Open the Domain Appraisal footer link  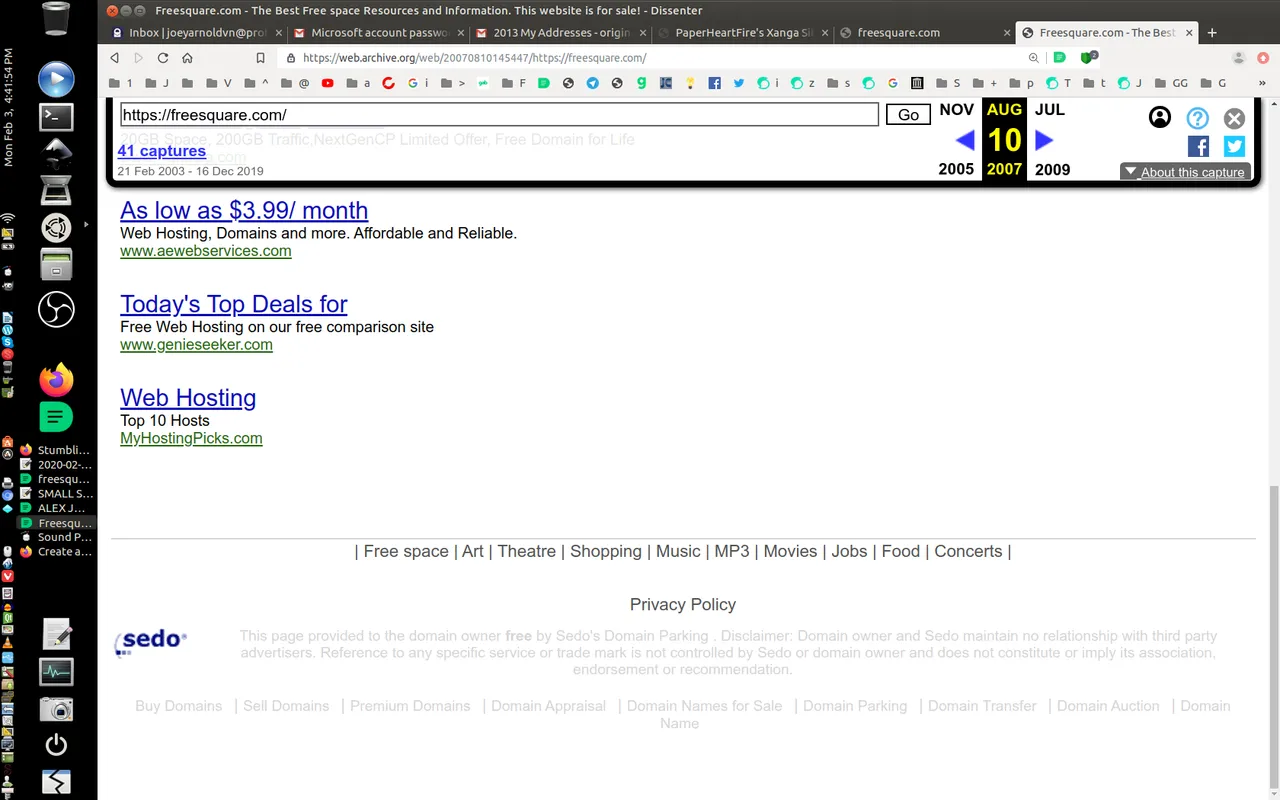point(548,706)
